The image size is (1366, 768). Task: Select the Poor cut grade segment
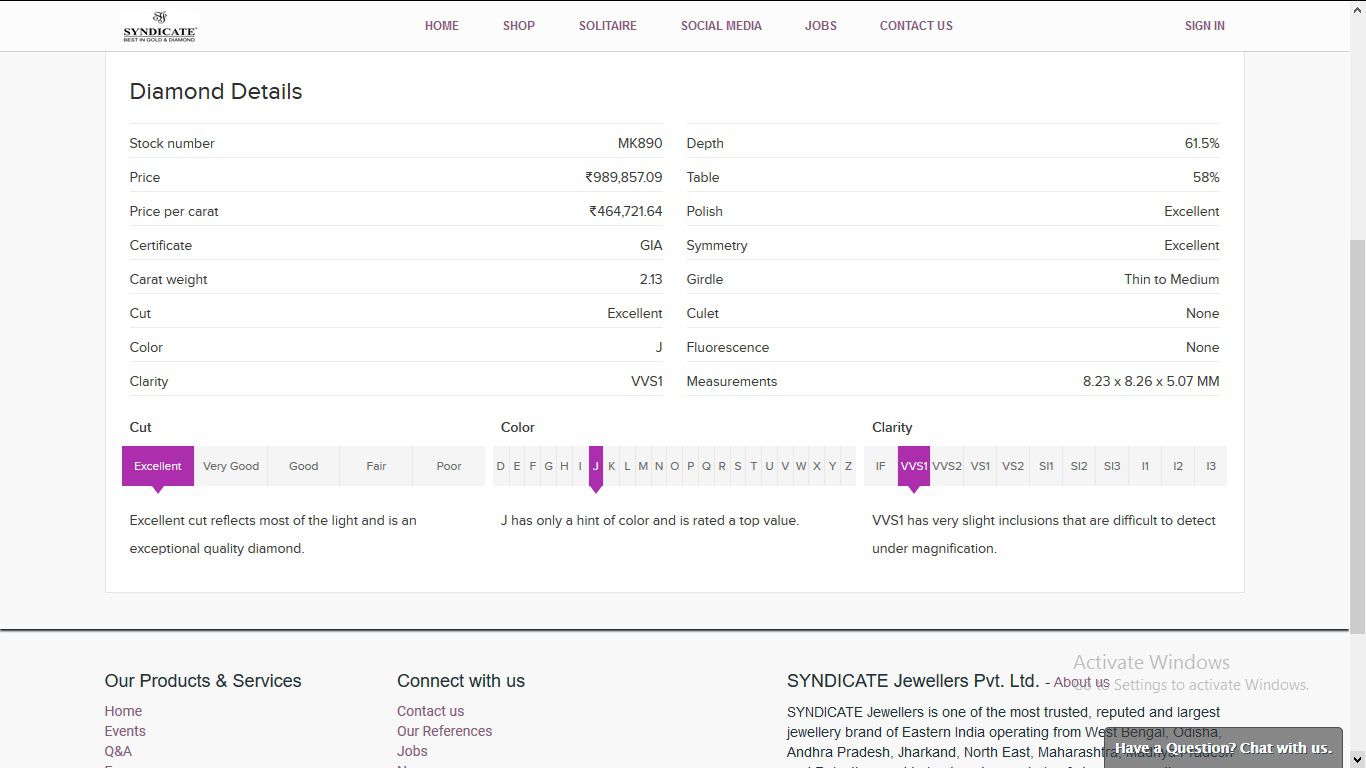coord(449,466)
